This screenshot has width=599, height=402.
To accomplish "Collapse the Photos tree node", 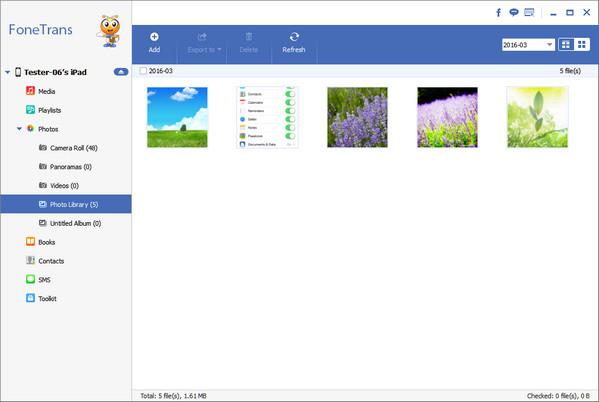I will click(19, 129).
